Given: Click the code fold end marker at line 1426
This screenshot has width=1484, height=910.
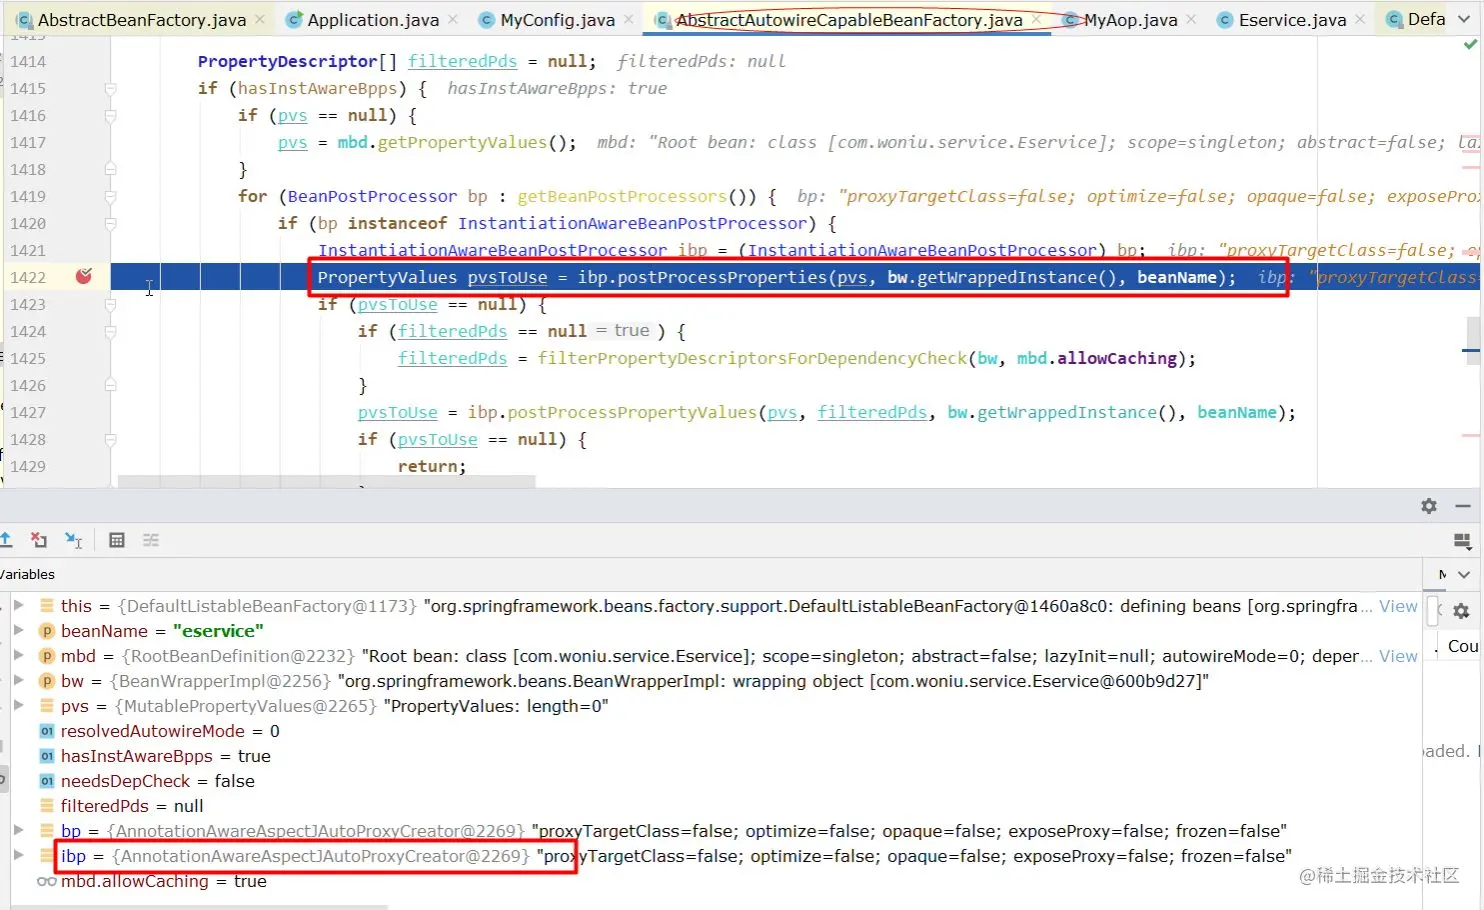Looking at the screenshot, I should [x=111, y=385].
